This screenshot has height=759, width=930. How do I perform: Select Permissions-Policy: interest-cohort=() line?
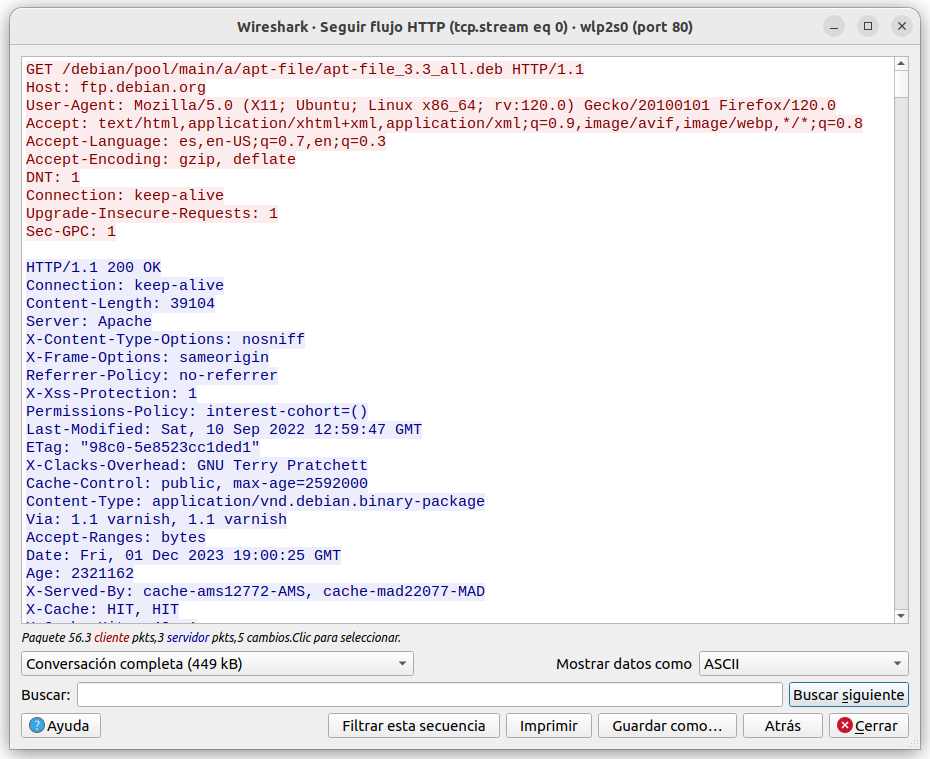pyautogui.click(x=197, y=412)
